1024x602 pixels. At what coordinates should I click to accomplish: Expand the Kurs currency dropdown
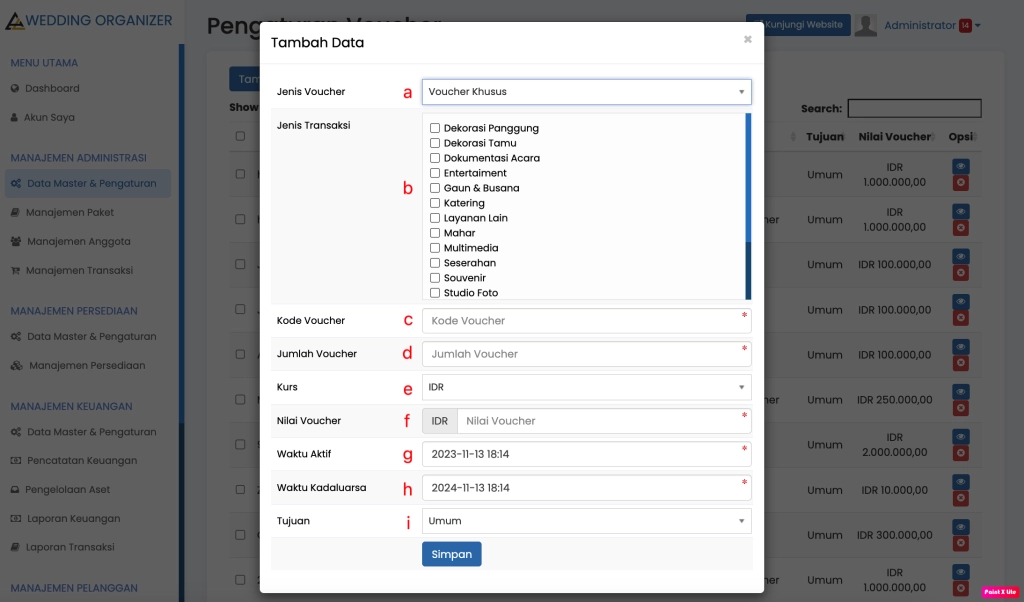click(x=586, y=387)
